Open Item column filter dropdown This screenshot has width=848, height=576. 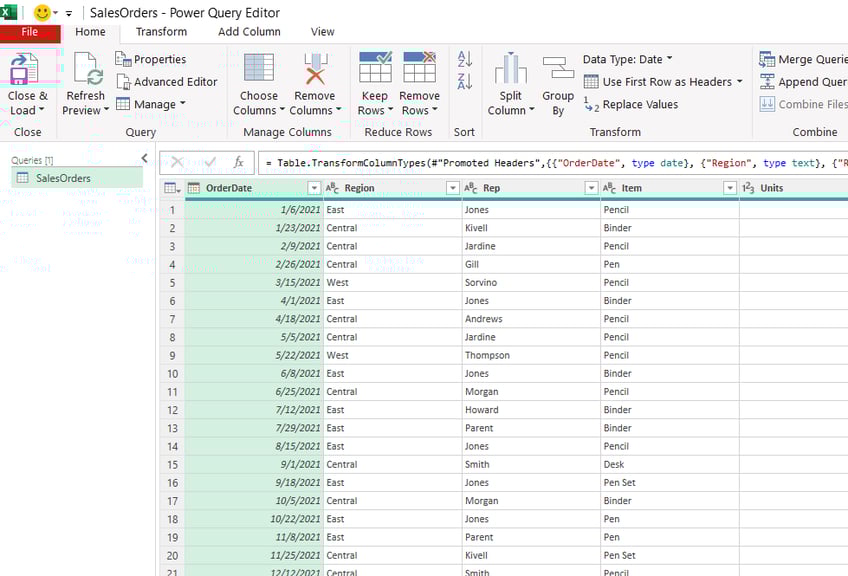click(730, 188)
